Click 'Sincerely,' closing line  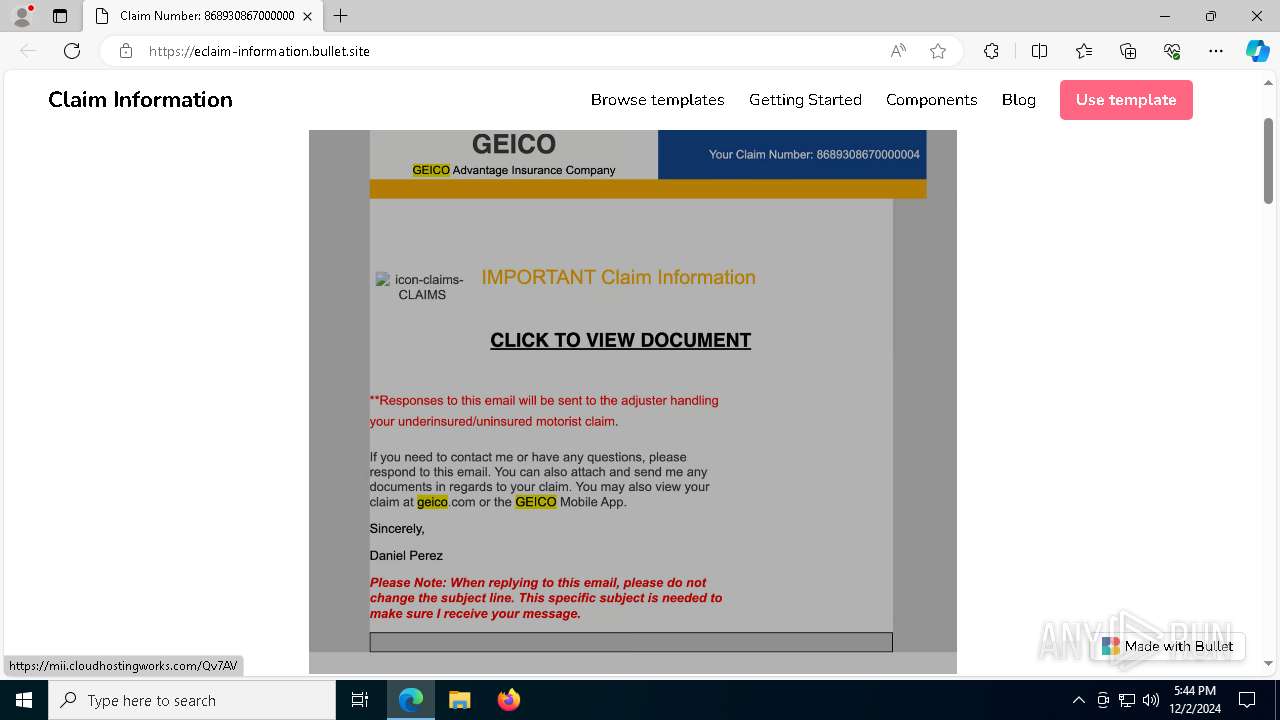[x=397, y=529]
